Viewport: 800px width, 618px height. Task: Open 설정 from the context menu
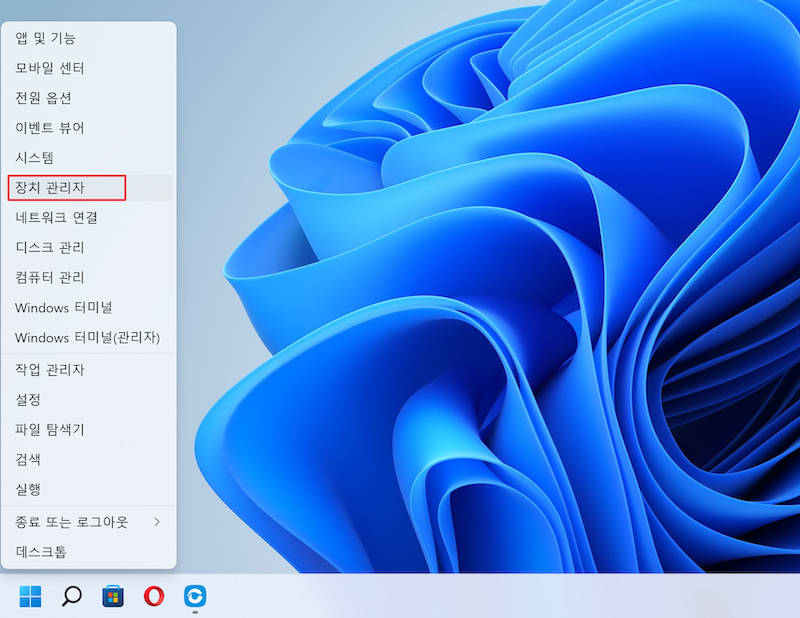tap(89, 399)
